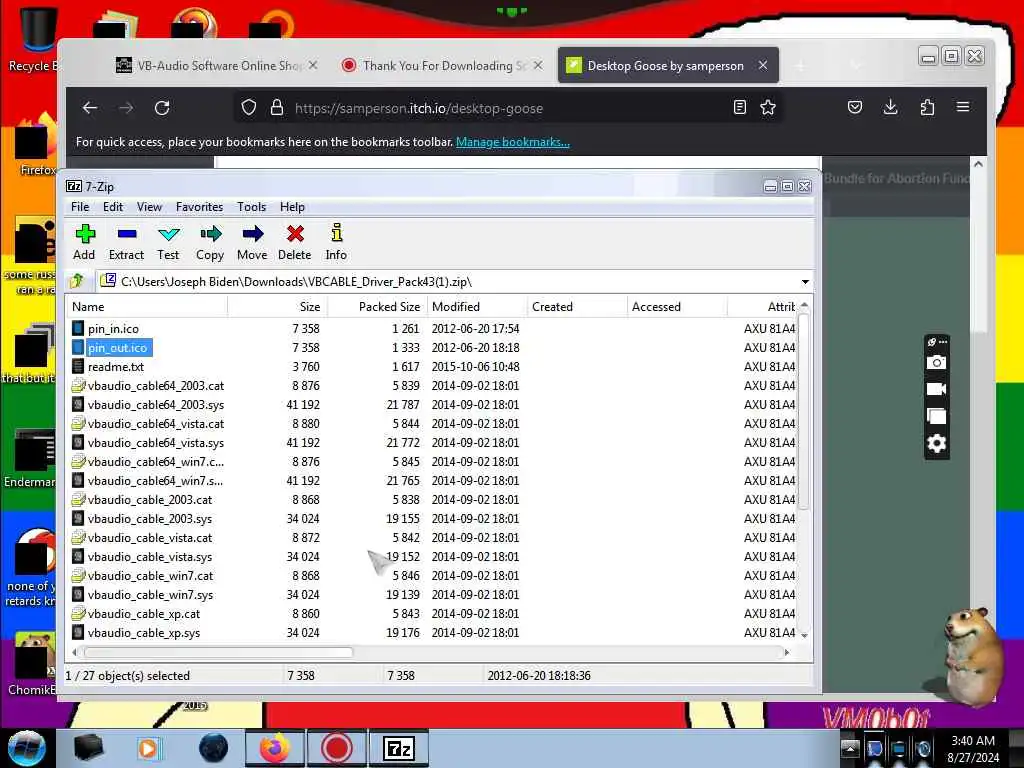Open Firefox downloads panel
Screen dimensions: 1024x768
coord(890,108)
